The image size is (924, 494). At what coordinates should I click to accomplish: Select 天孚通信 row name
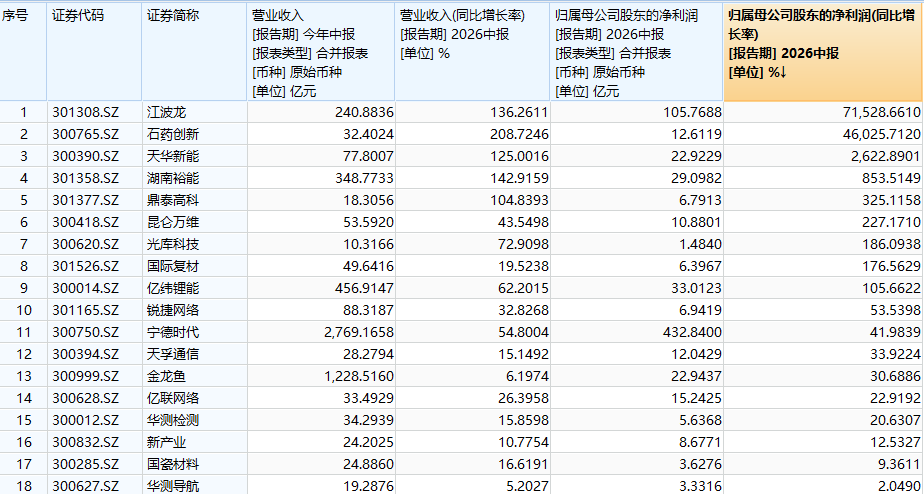point(173,354)
